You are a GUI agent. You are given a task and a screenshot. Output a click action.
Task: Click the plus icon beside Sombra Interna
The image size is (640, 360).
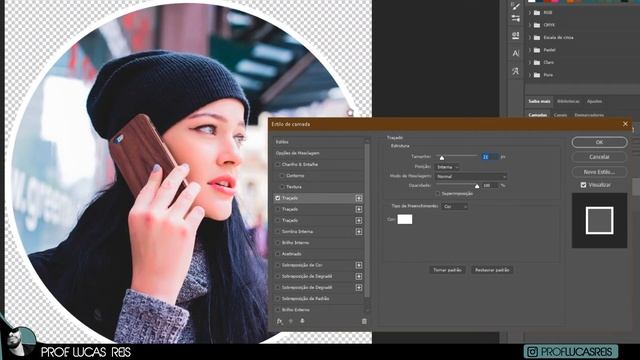point(358,231)
